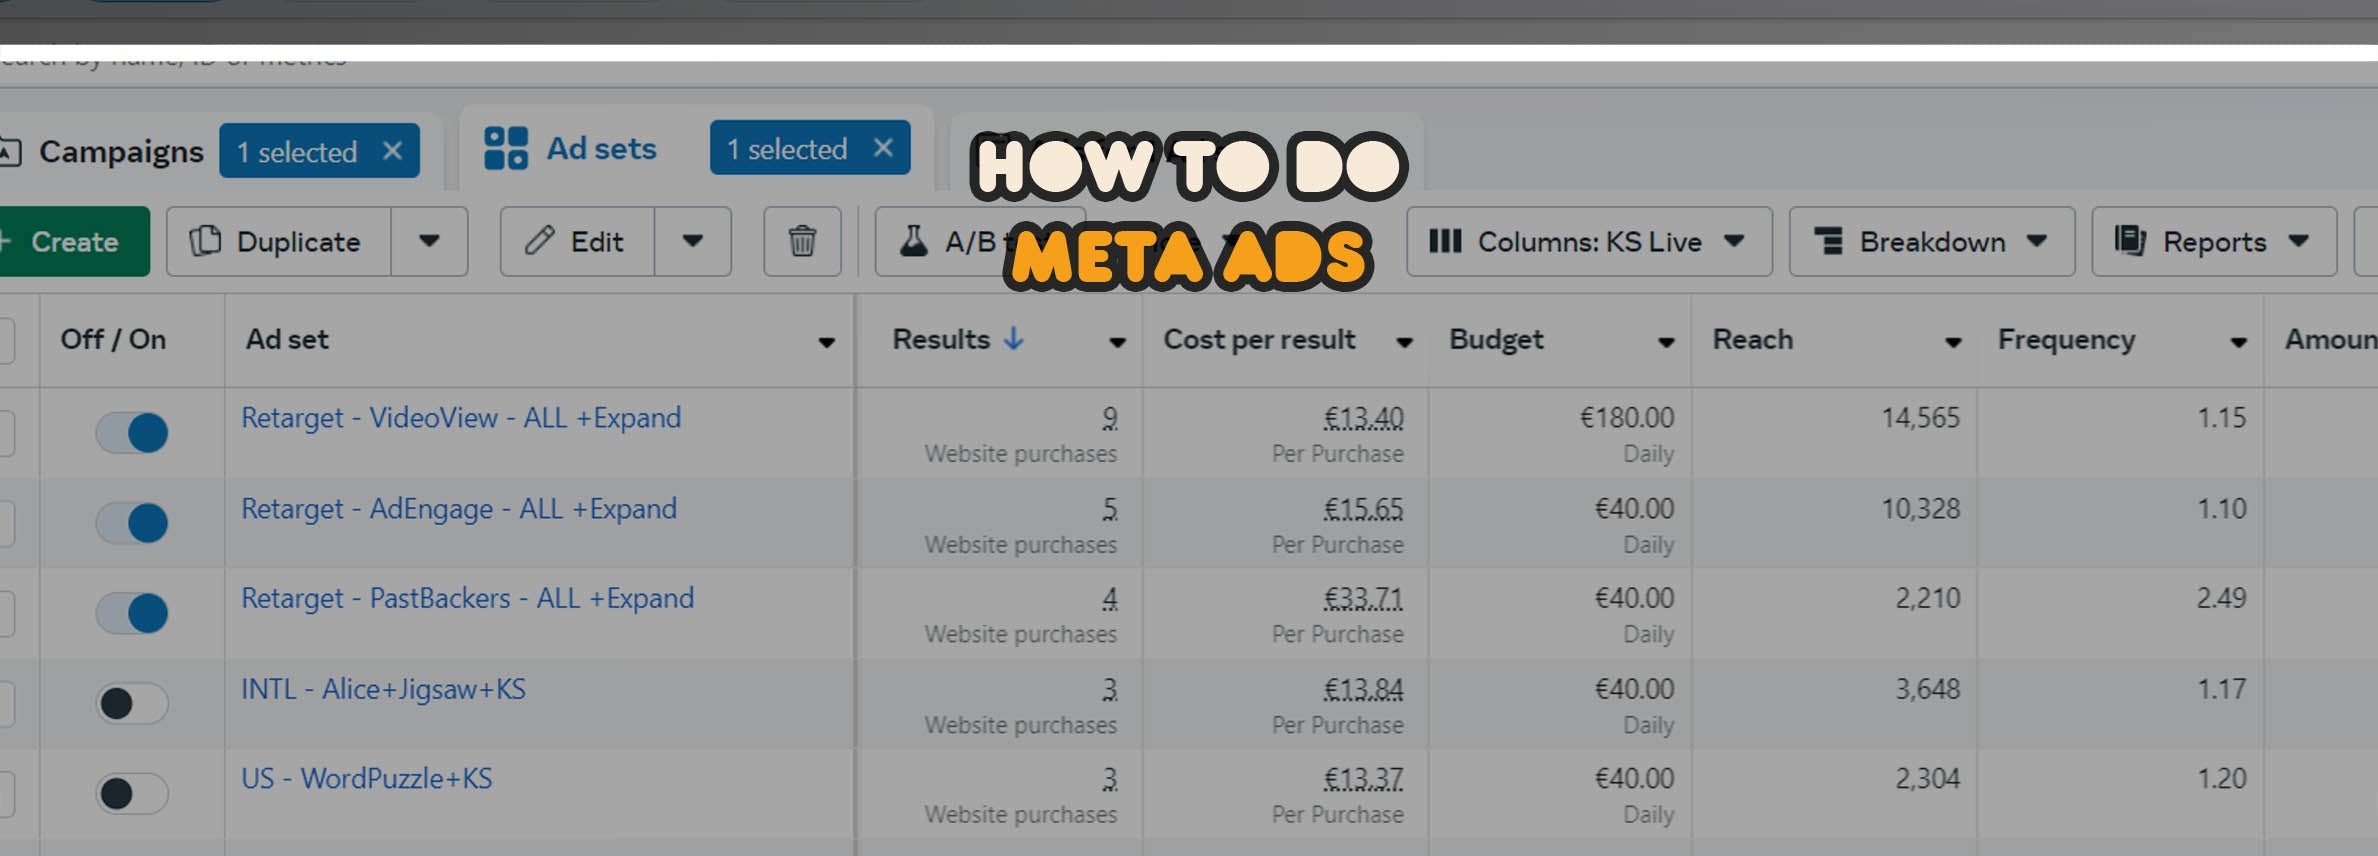Click the Ad sets grid icon

click(505, 148)
